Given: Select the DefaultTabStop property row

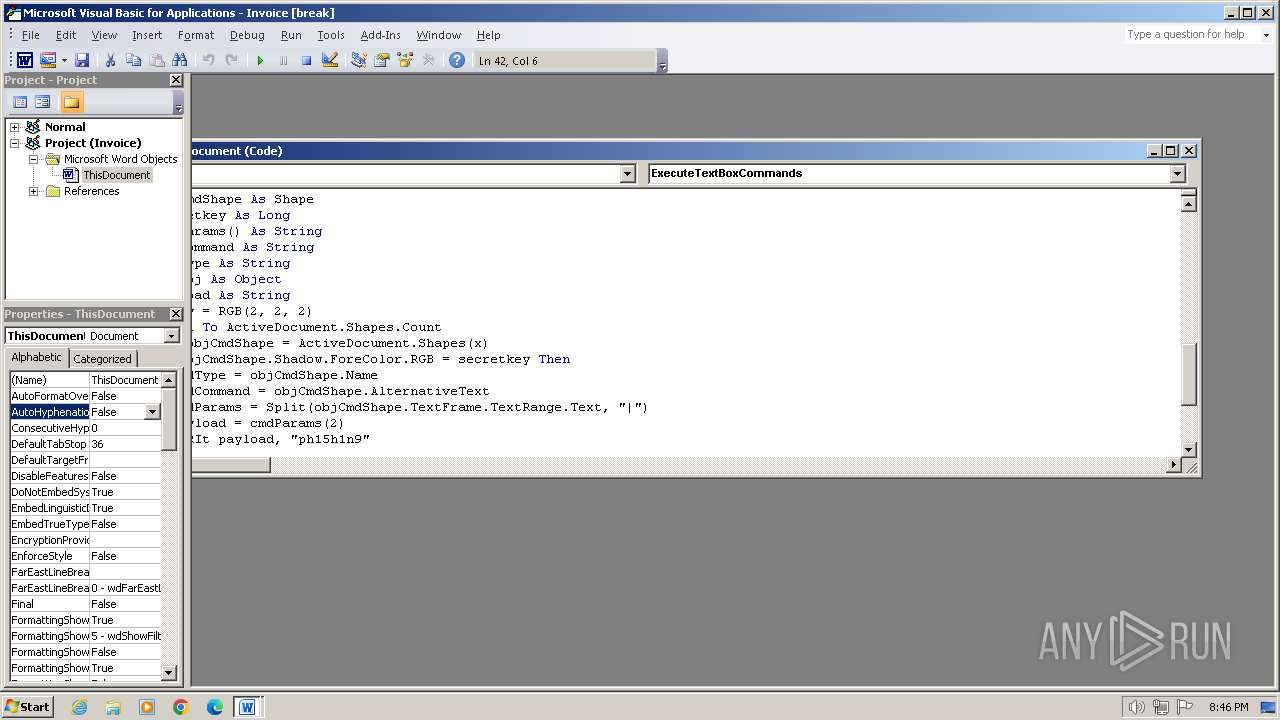Looking at the screenshot, I should point(85,444).
